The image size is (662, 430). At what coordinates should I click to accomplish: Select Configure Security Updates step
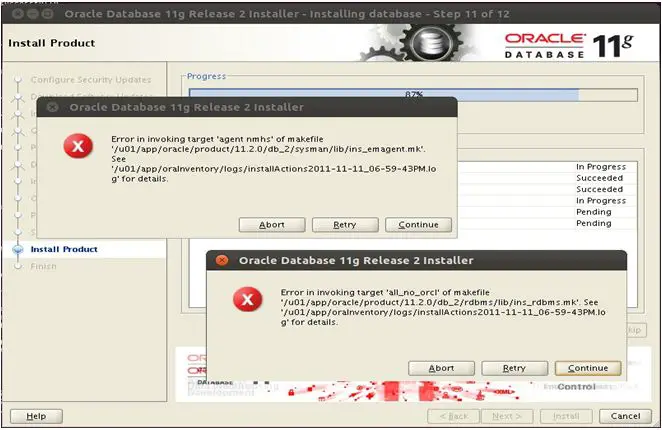click(91, 80)
